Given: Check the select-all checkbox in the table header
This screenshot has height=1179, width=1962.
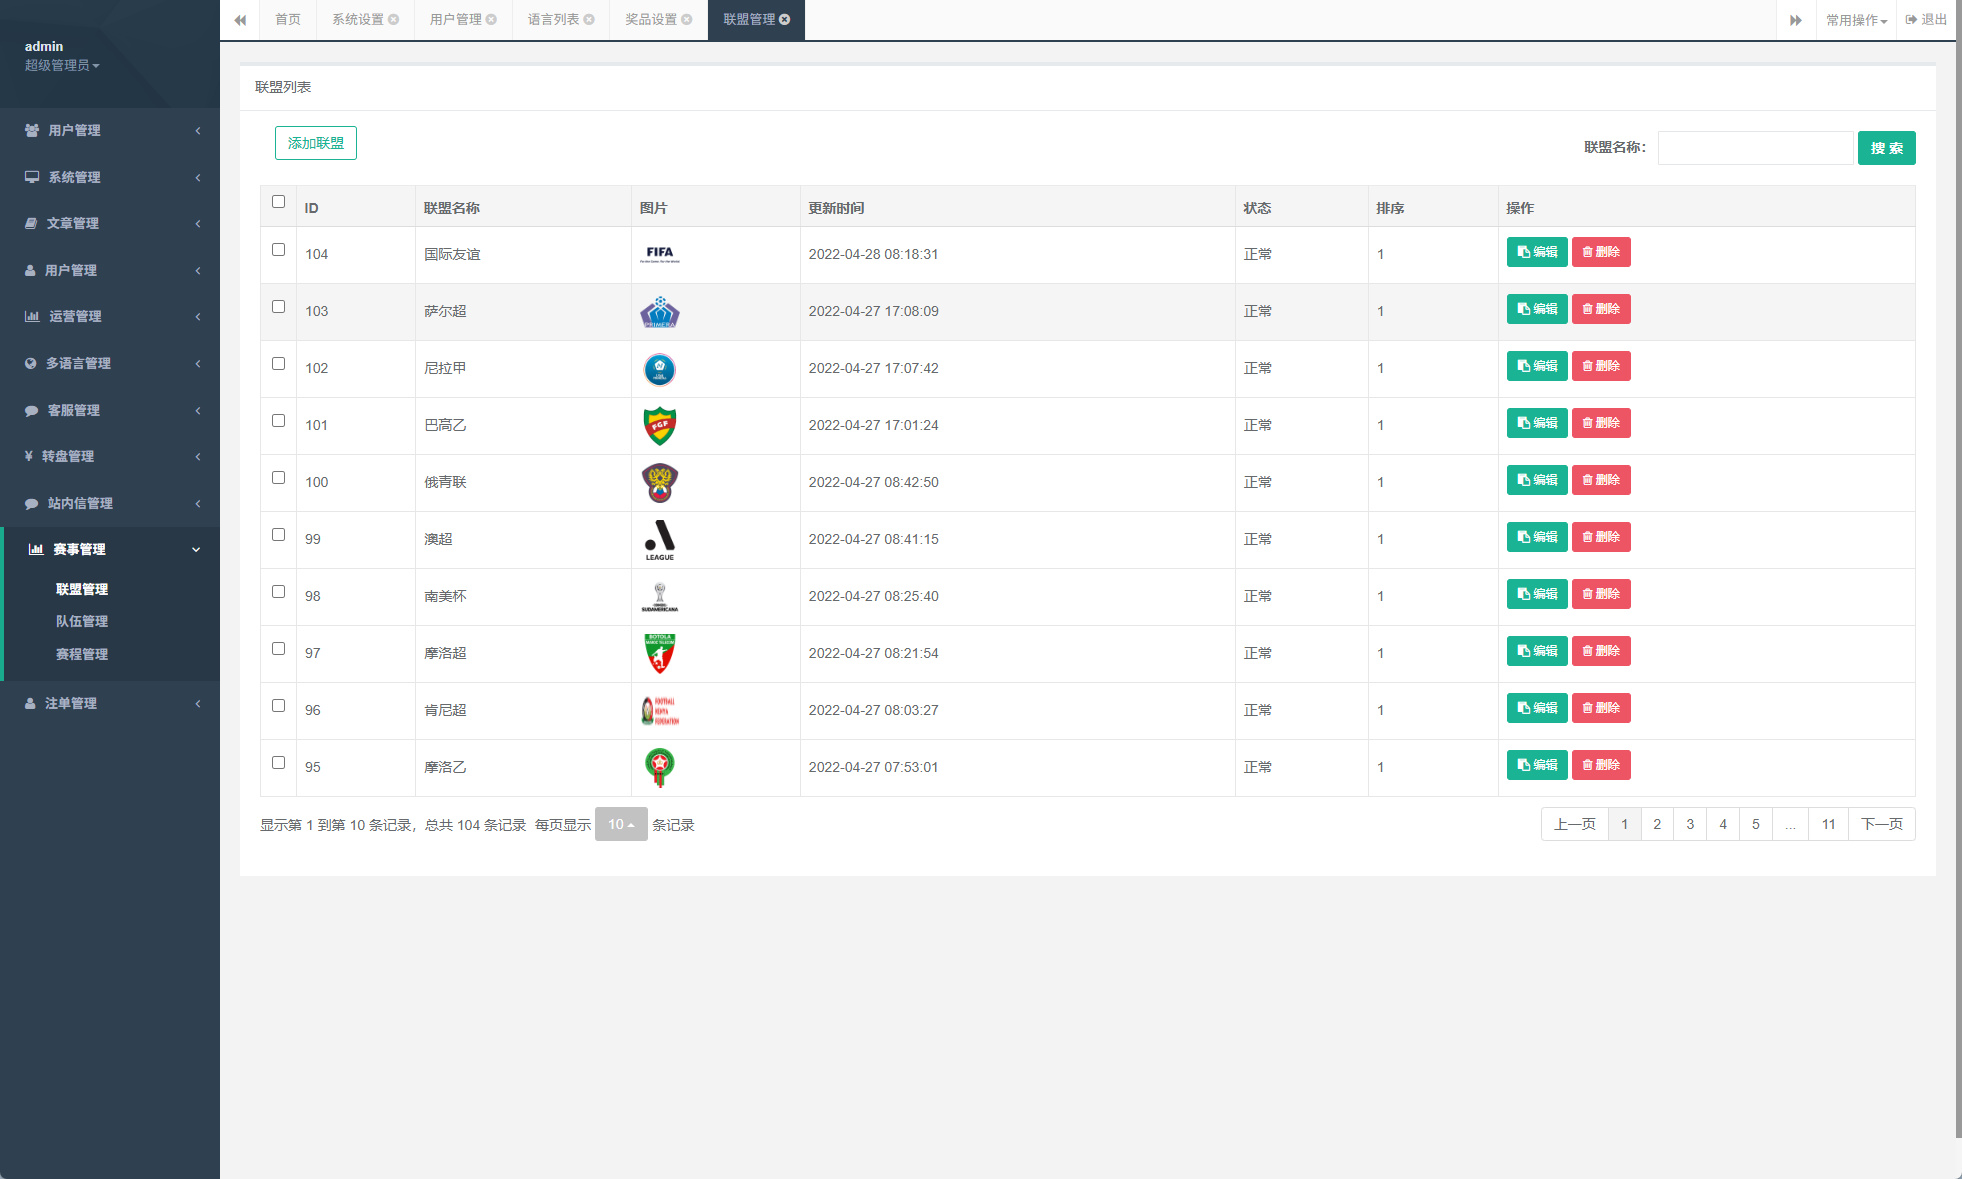Looking at the screenshot, I should click(278, 202).
